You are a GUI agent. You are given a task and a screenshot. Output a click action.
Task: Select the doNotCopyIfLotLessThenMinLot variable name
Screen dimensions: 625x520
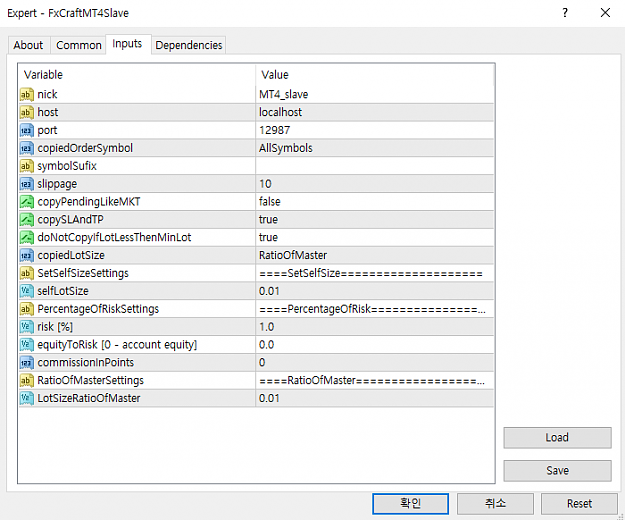(x=114, y=237)
